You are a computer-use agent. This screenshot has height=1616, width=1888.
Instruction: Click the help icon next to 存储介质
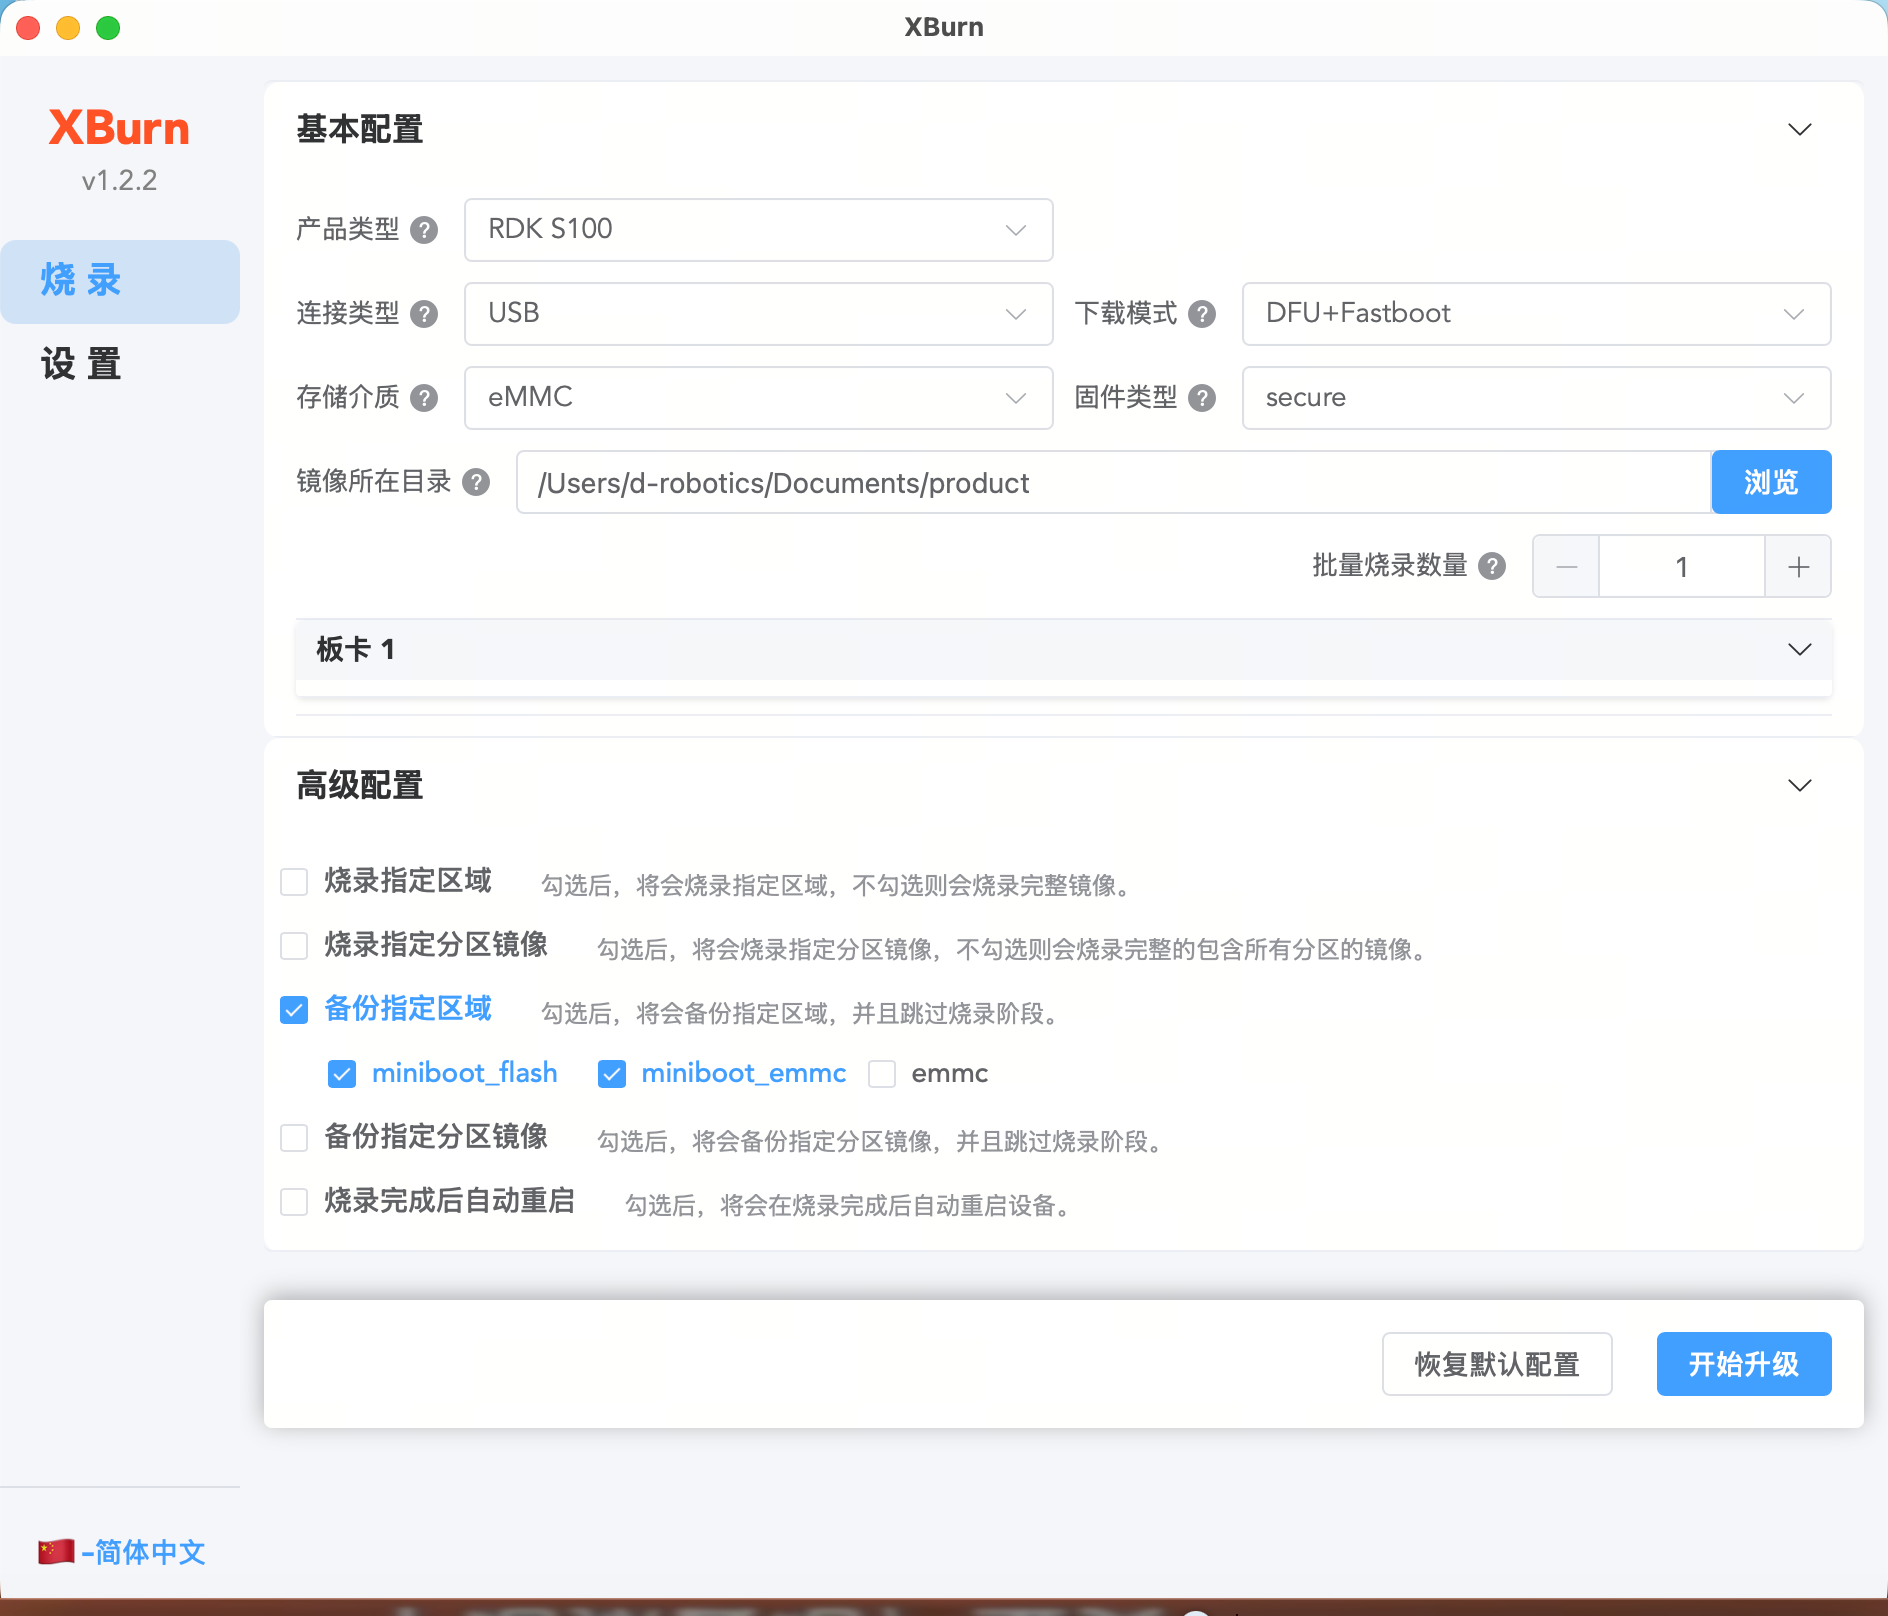[x=424, y=398]
